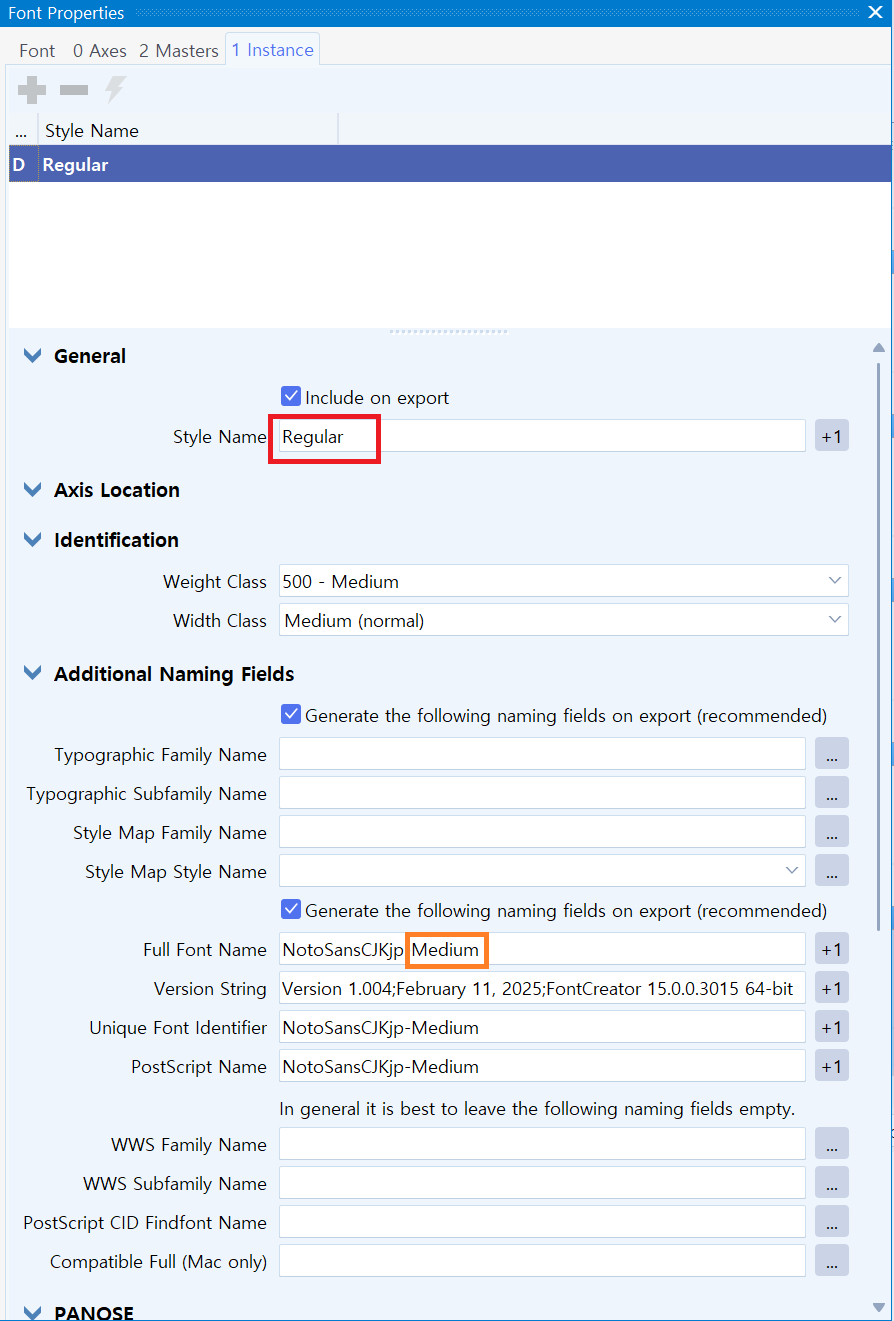894x1321 pixels.
Task: Click +1 button next to Version String
Action: tap(831, 988)
